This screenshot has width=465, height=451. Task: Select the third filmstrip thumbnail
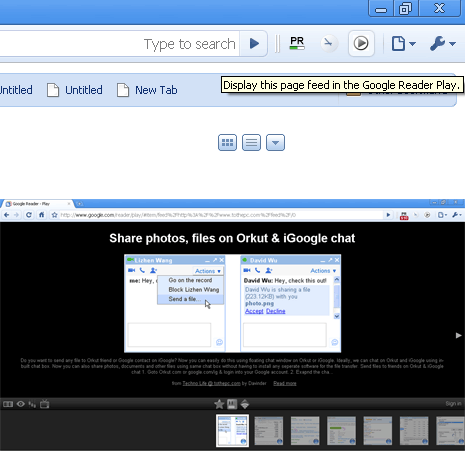[305, 430]
